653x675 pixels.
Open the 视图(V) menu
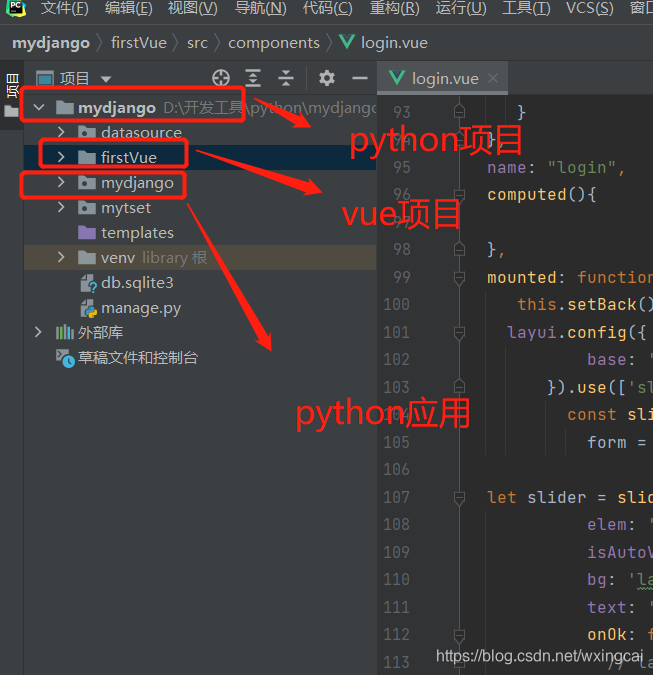pos(192,8)
